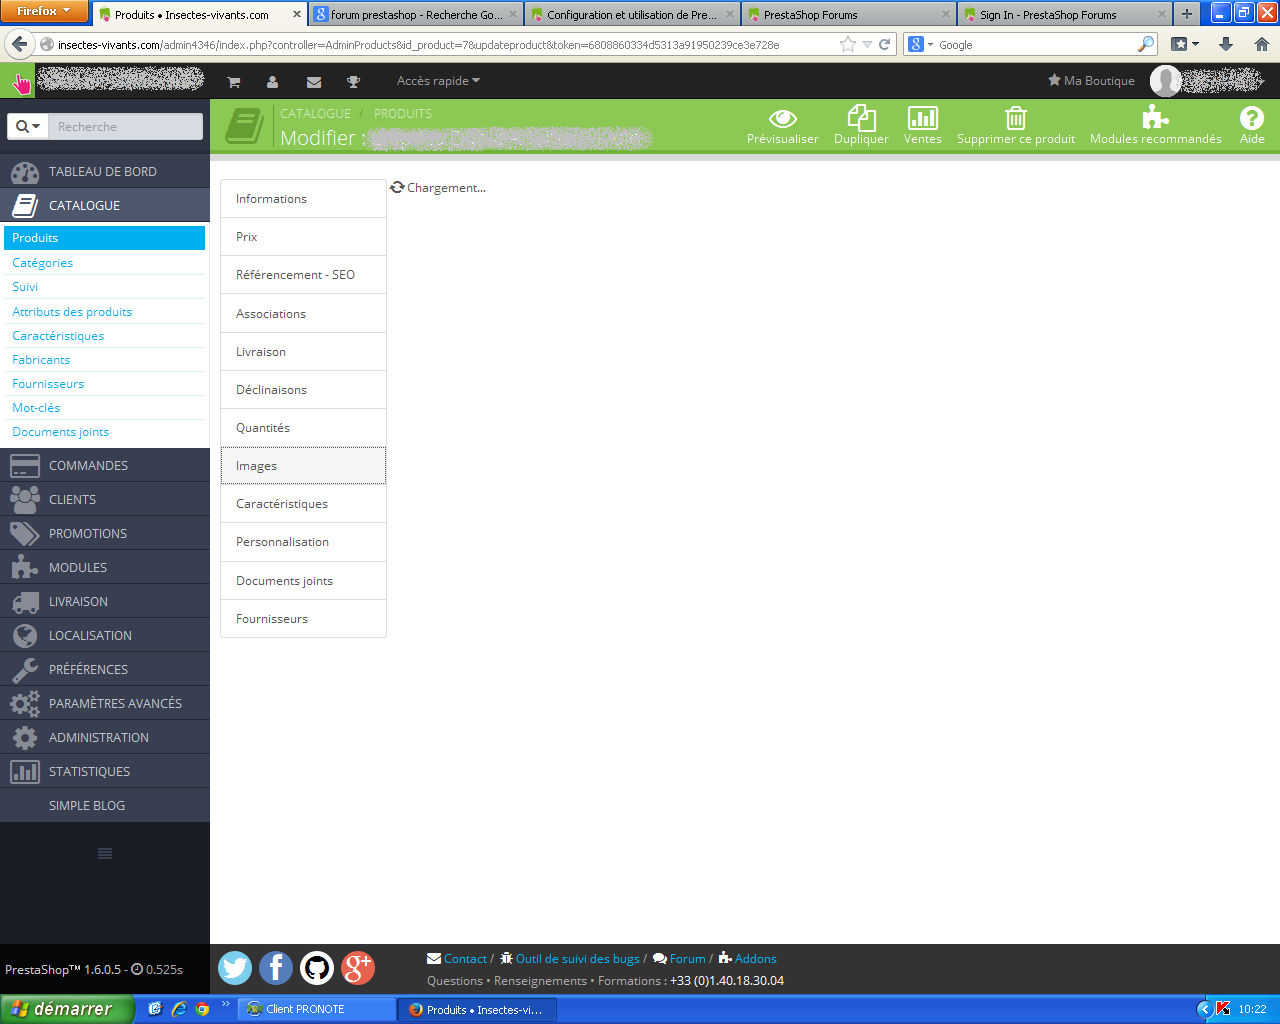Screen dimensions: 1280x1024
Task: Switch to PrestaShop Forums browser tab
Action: 848,14
